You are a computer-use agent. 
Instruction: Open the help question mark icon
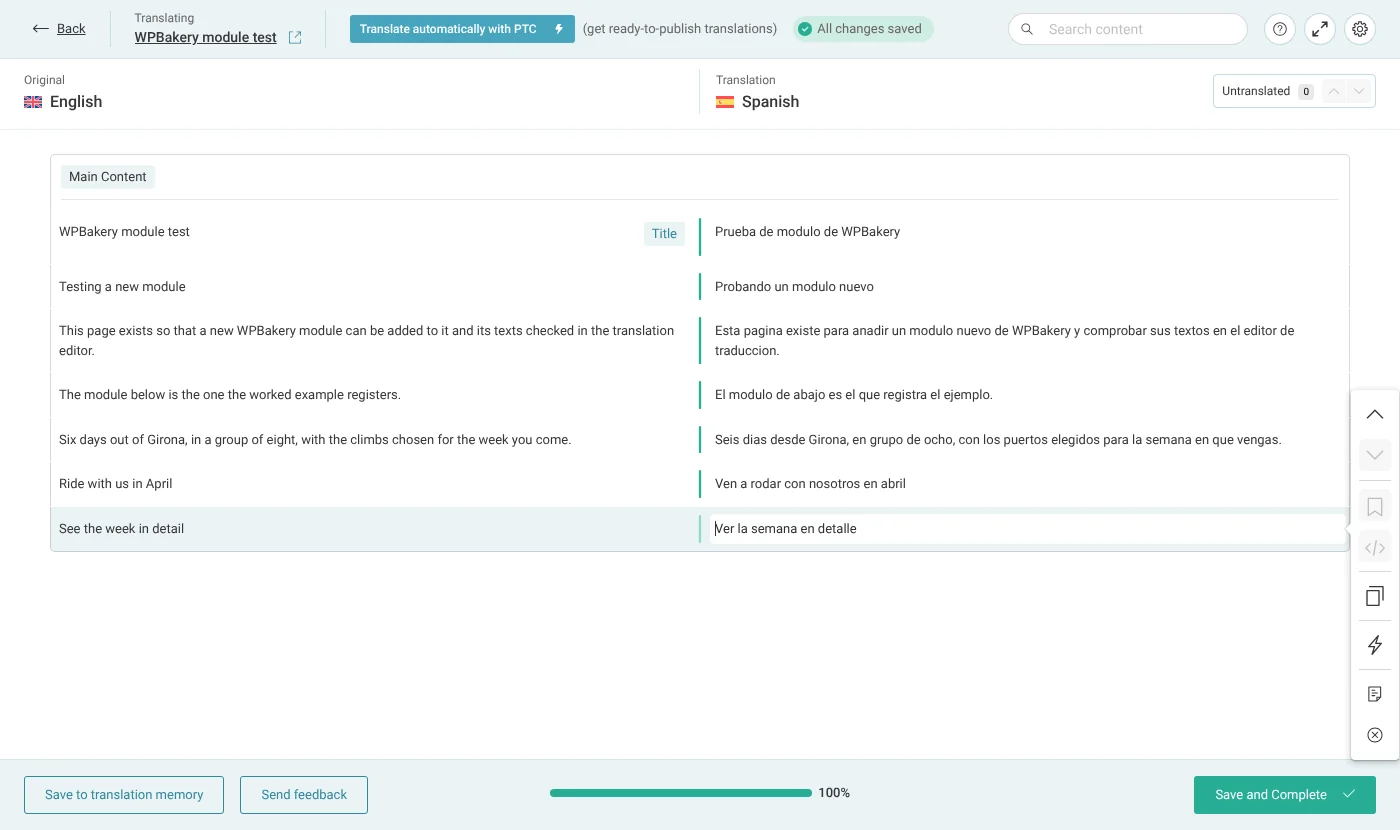[x=1280, y=29]
